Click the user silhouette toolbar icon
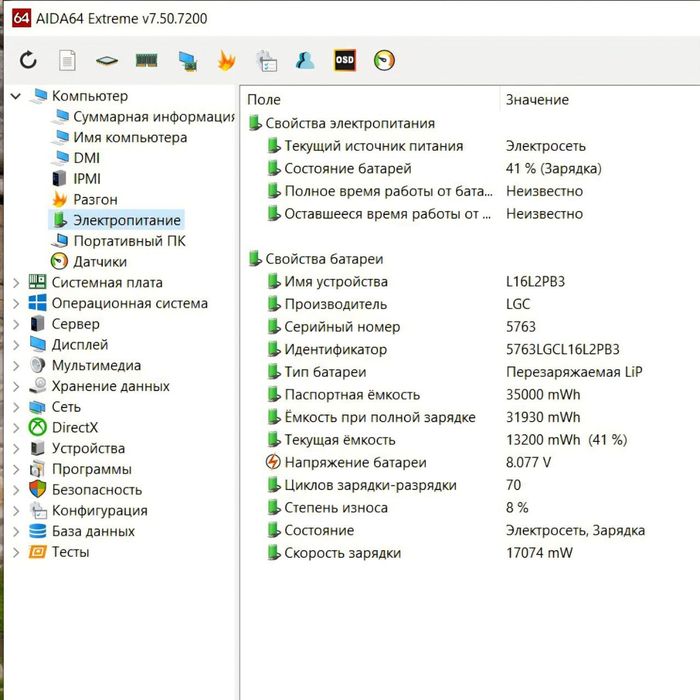The width and height of the screenshot is (700, 700). click(305, 60)
